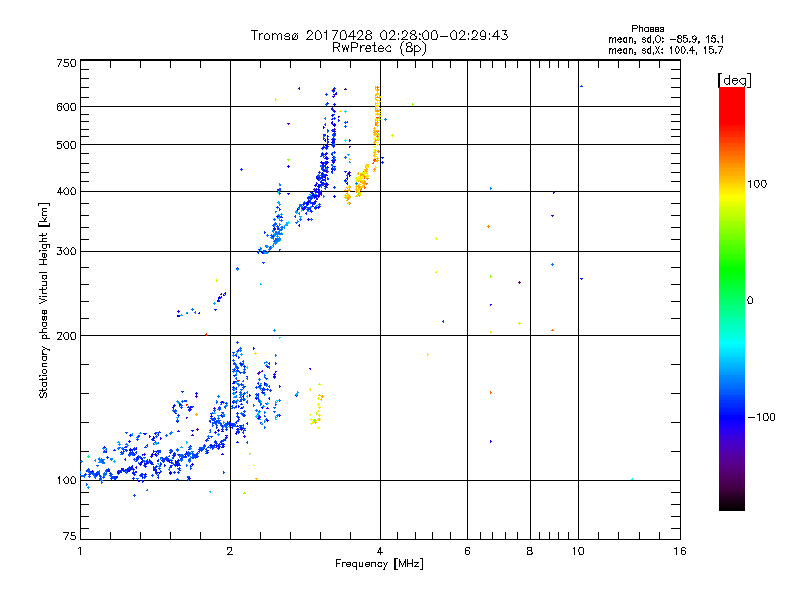Click the Tromsø 20170428 plot title
The image size is (800, 600).
coord(379,35)
